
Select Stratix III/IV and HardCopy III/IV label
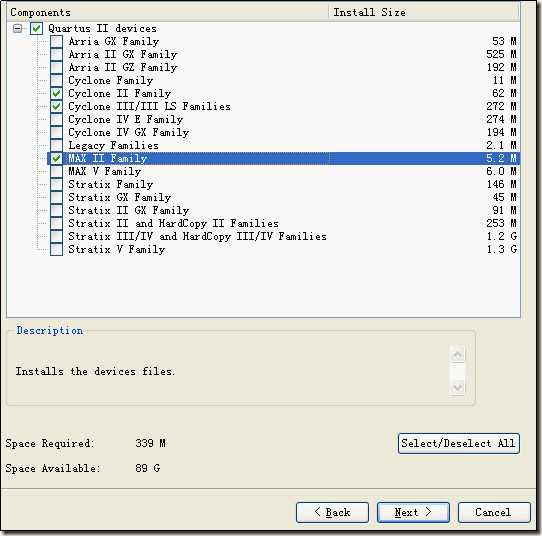pos(197,237)
